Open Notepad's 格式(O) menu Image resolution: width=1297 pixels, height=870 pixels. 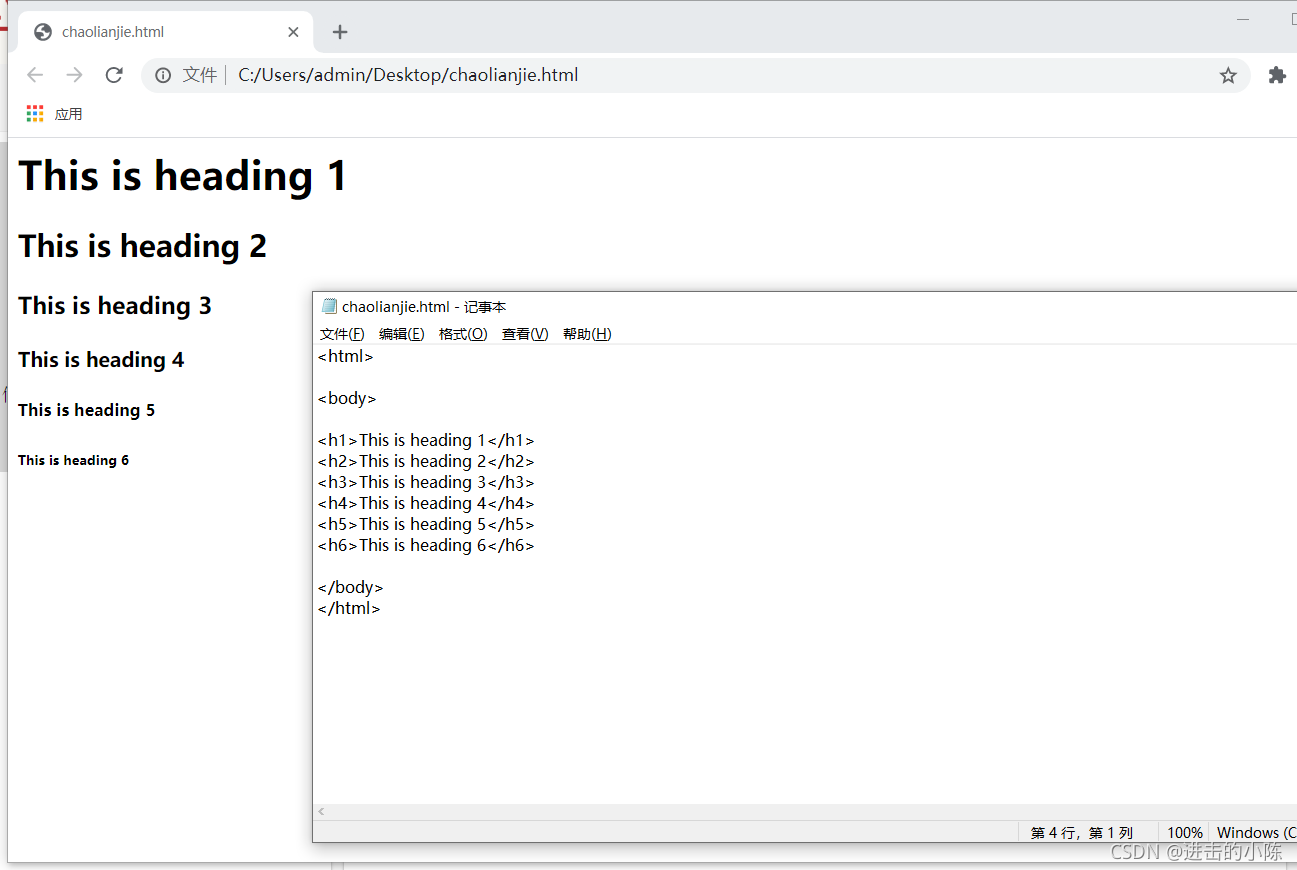(x=463, y=334)
